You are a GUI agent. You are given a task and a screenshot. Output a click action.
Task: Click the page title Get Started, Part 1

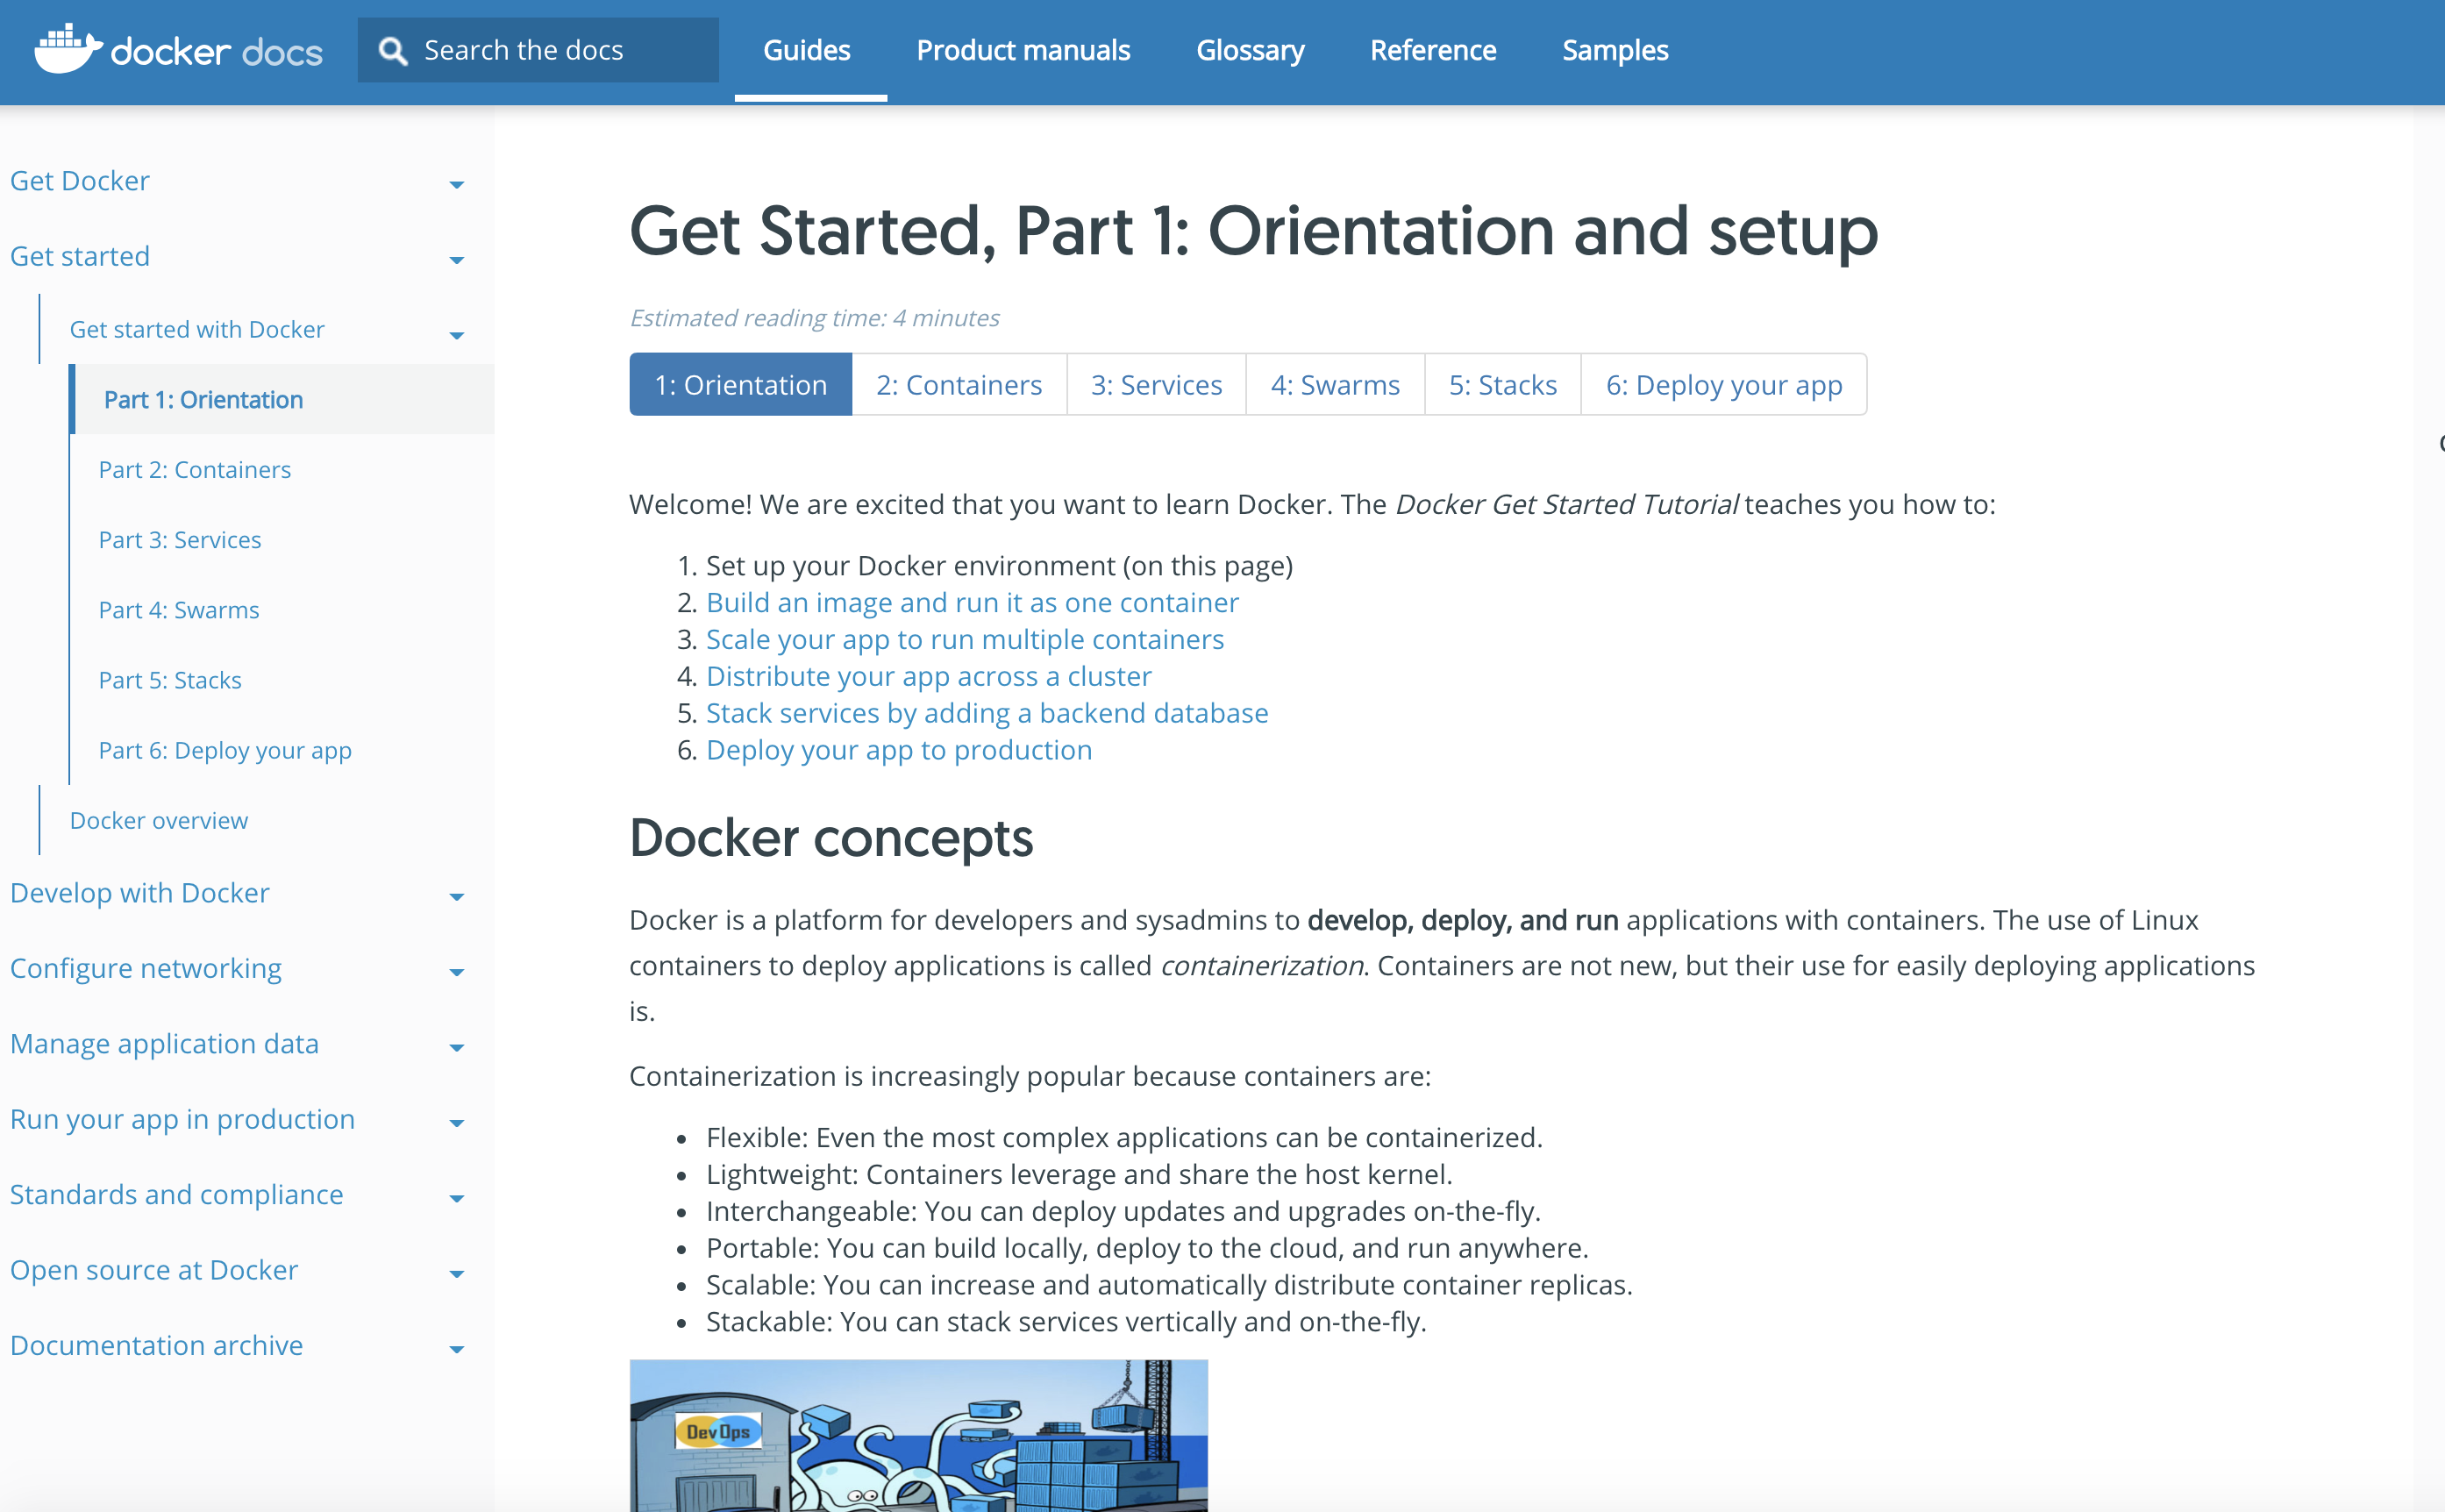coord(1254,231)
